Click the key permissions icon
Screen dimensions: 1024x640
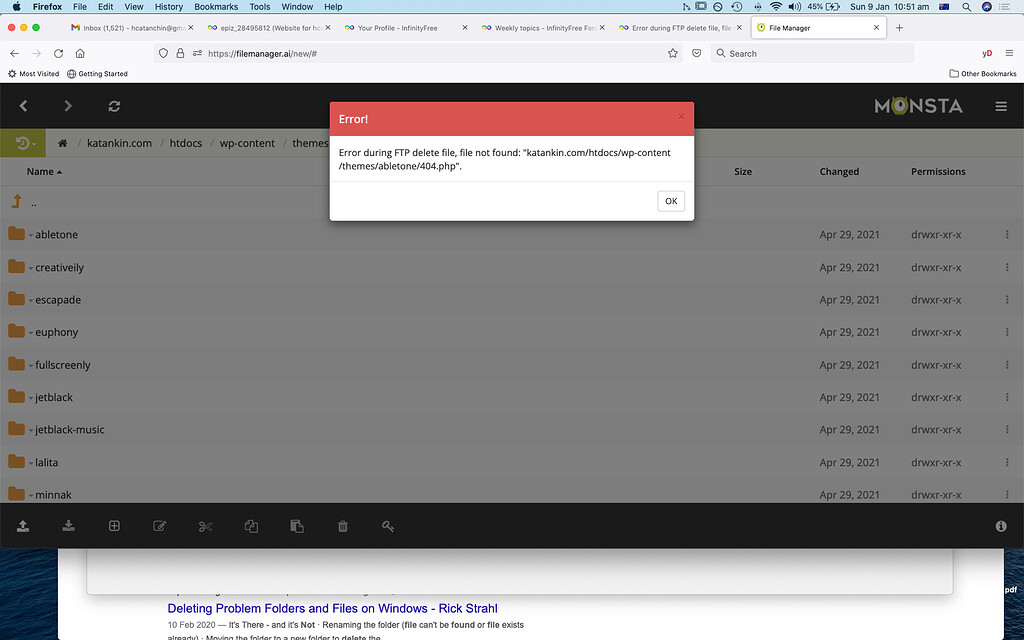coord(388,526)
